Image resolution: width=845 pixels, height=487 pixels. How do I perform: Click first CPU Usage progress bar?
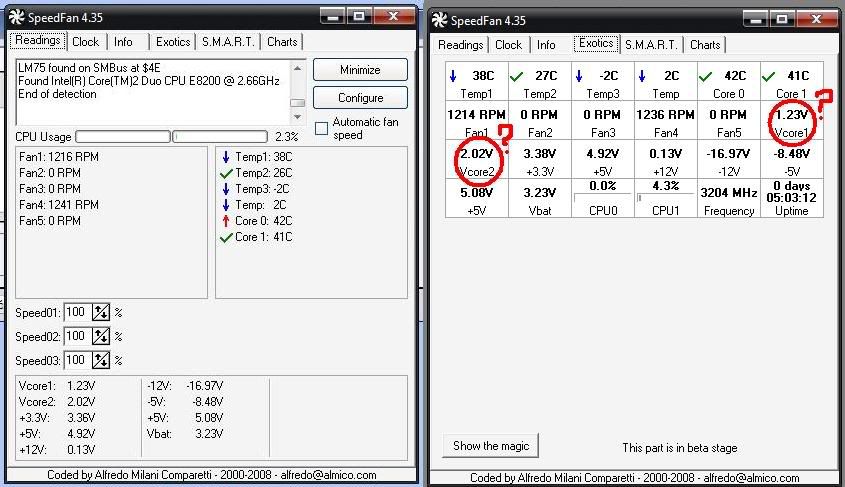[x=123, y=137]
